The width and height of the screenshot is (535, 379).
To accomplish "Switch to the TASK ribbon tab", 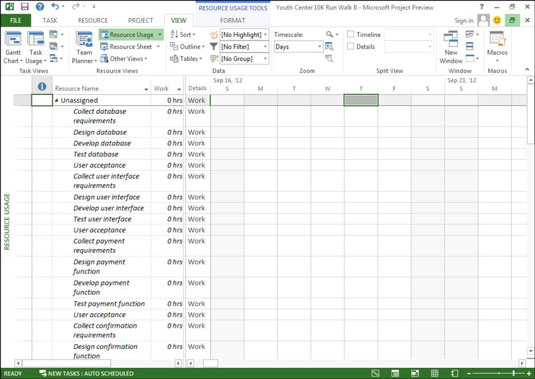I will pyautogui.click(x=50, y=20).
